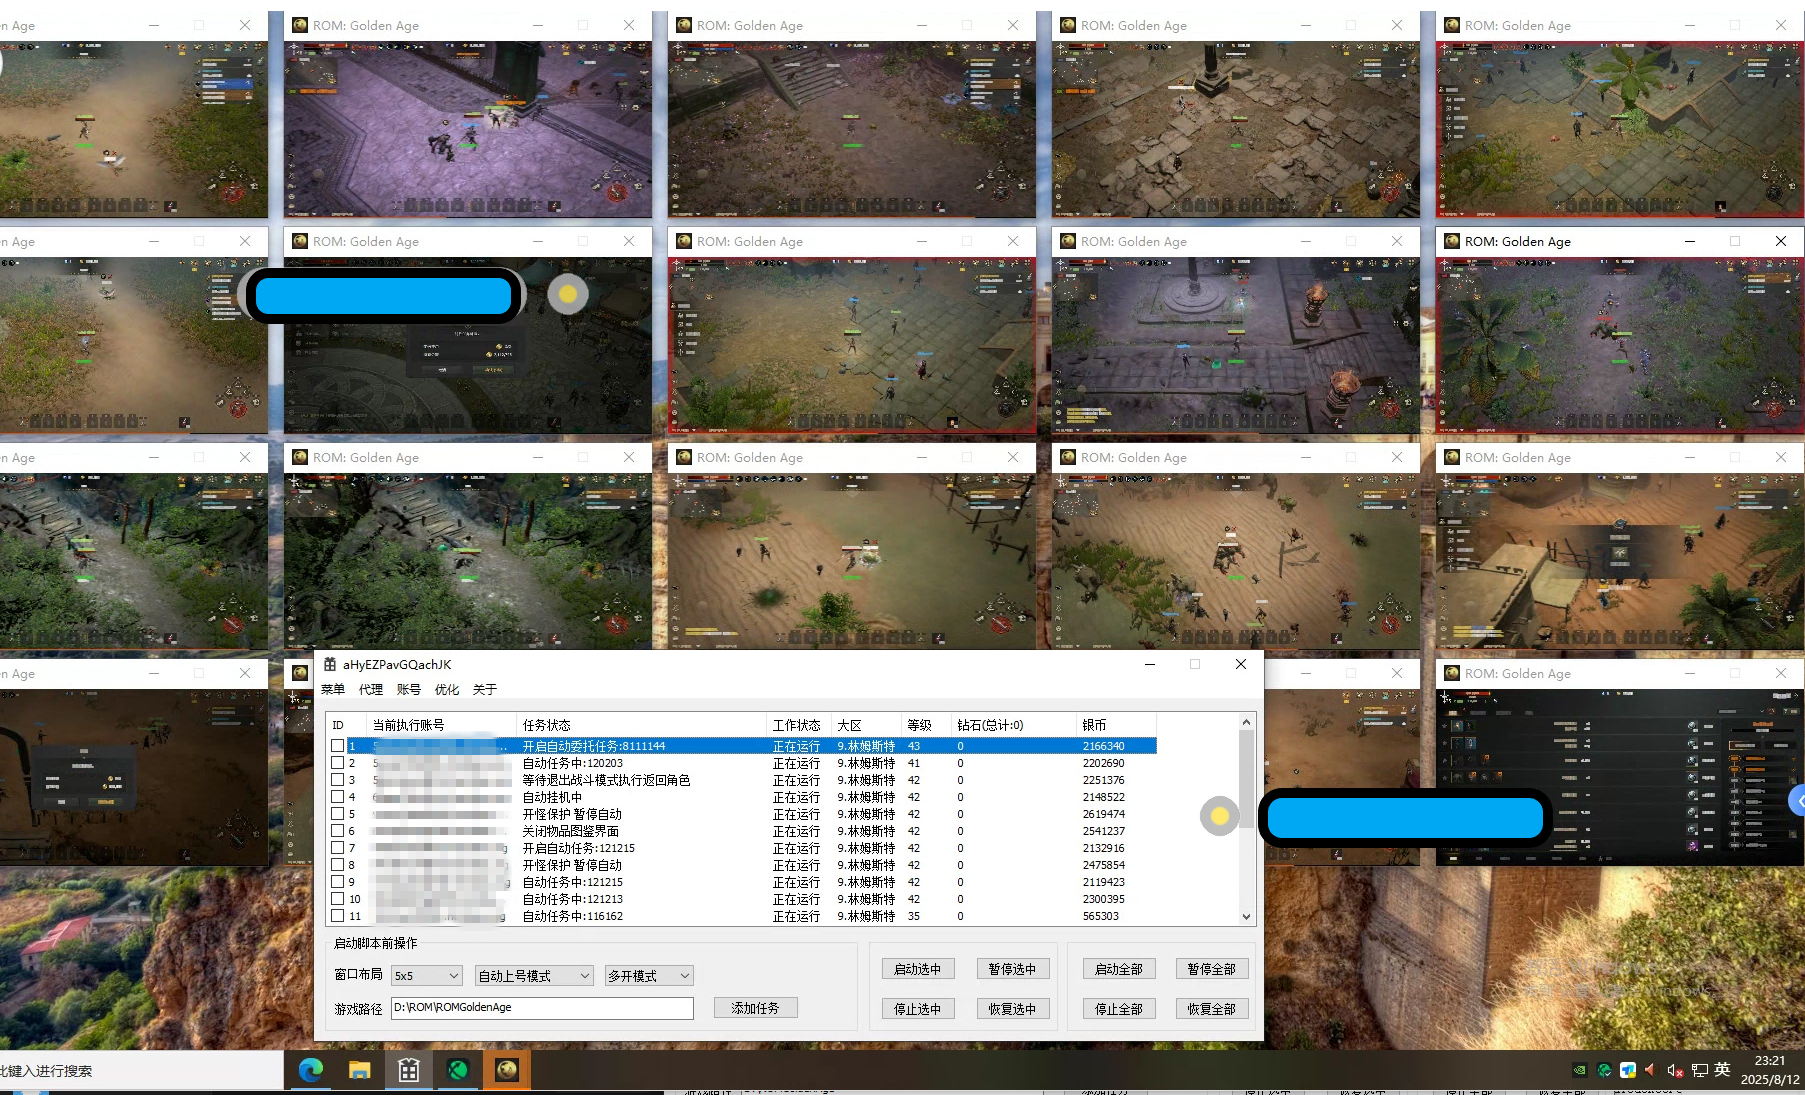
Task: Click the aHyEZPavGQachJK window title icon
Action: coord(330,664)
